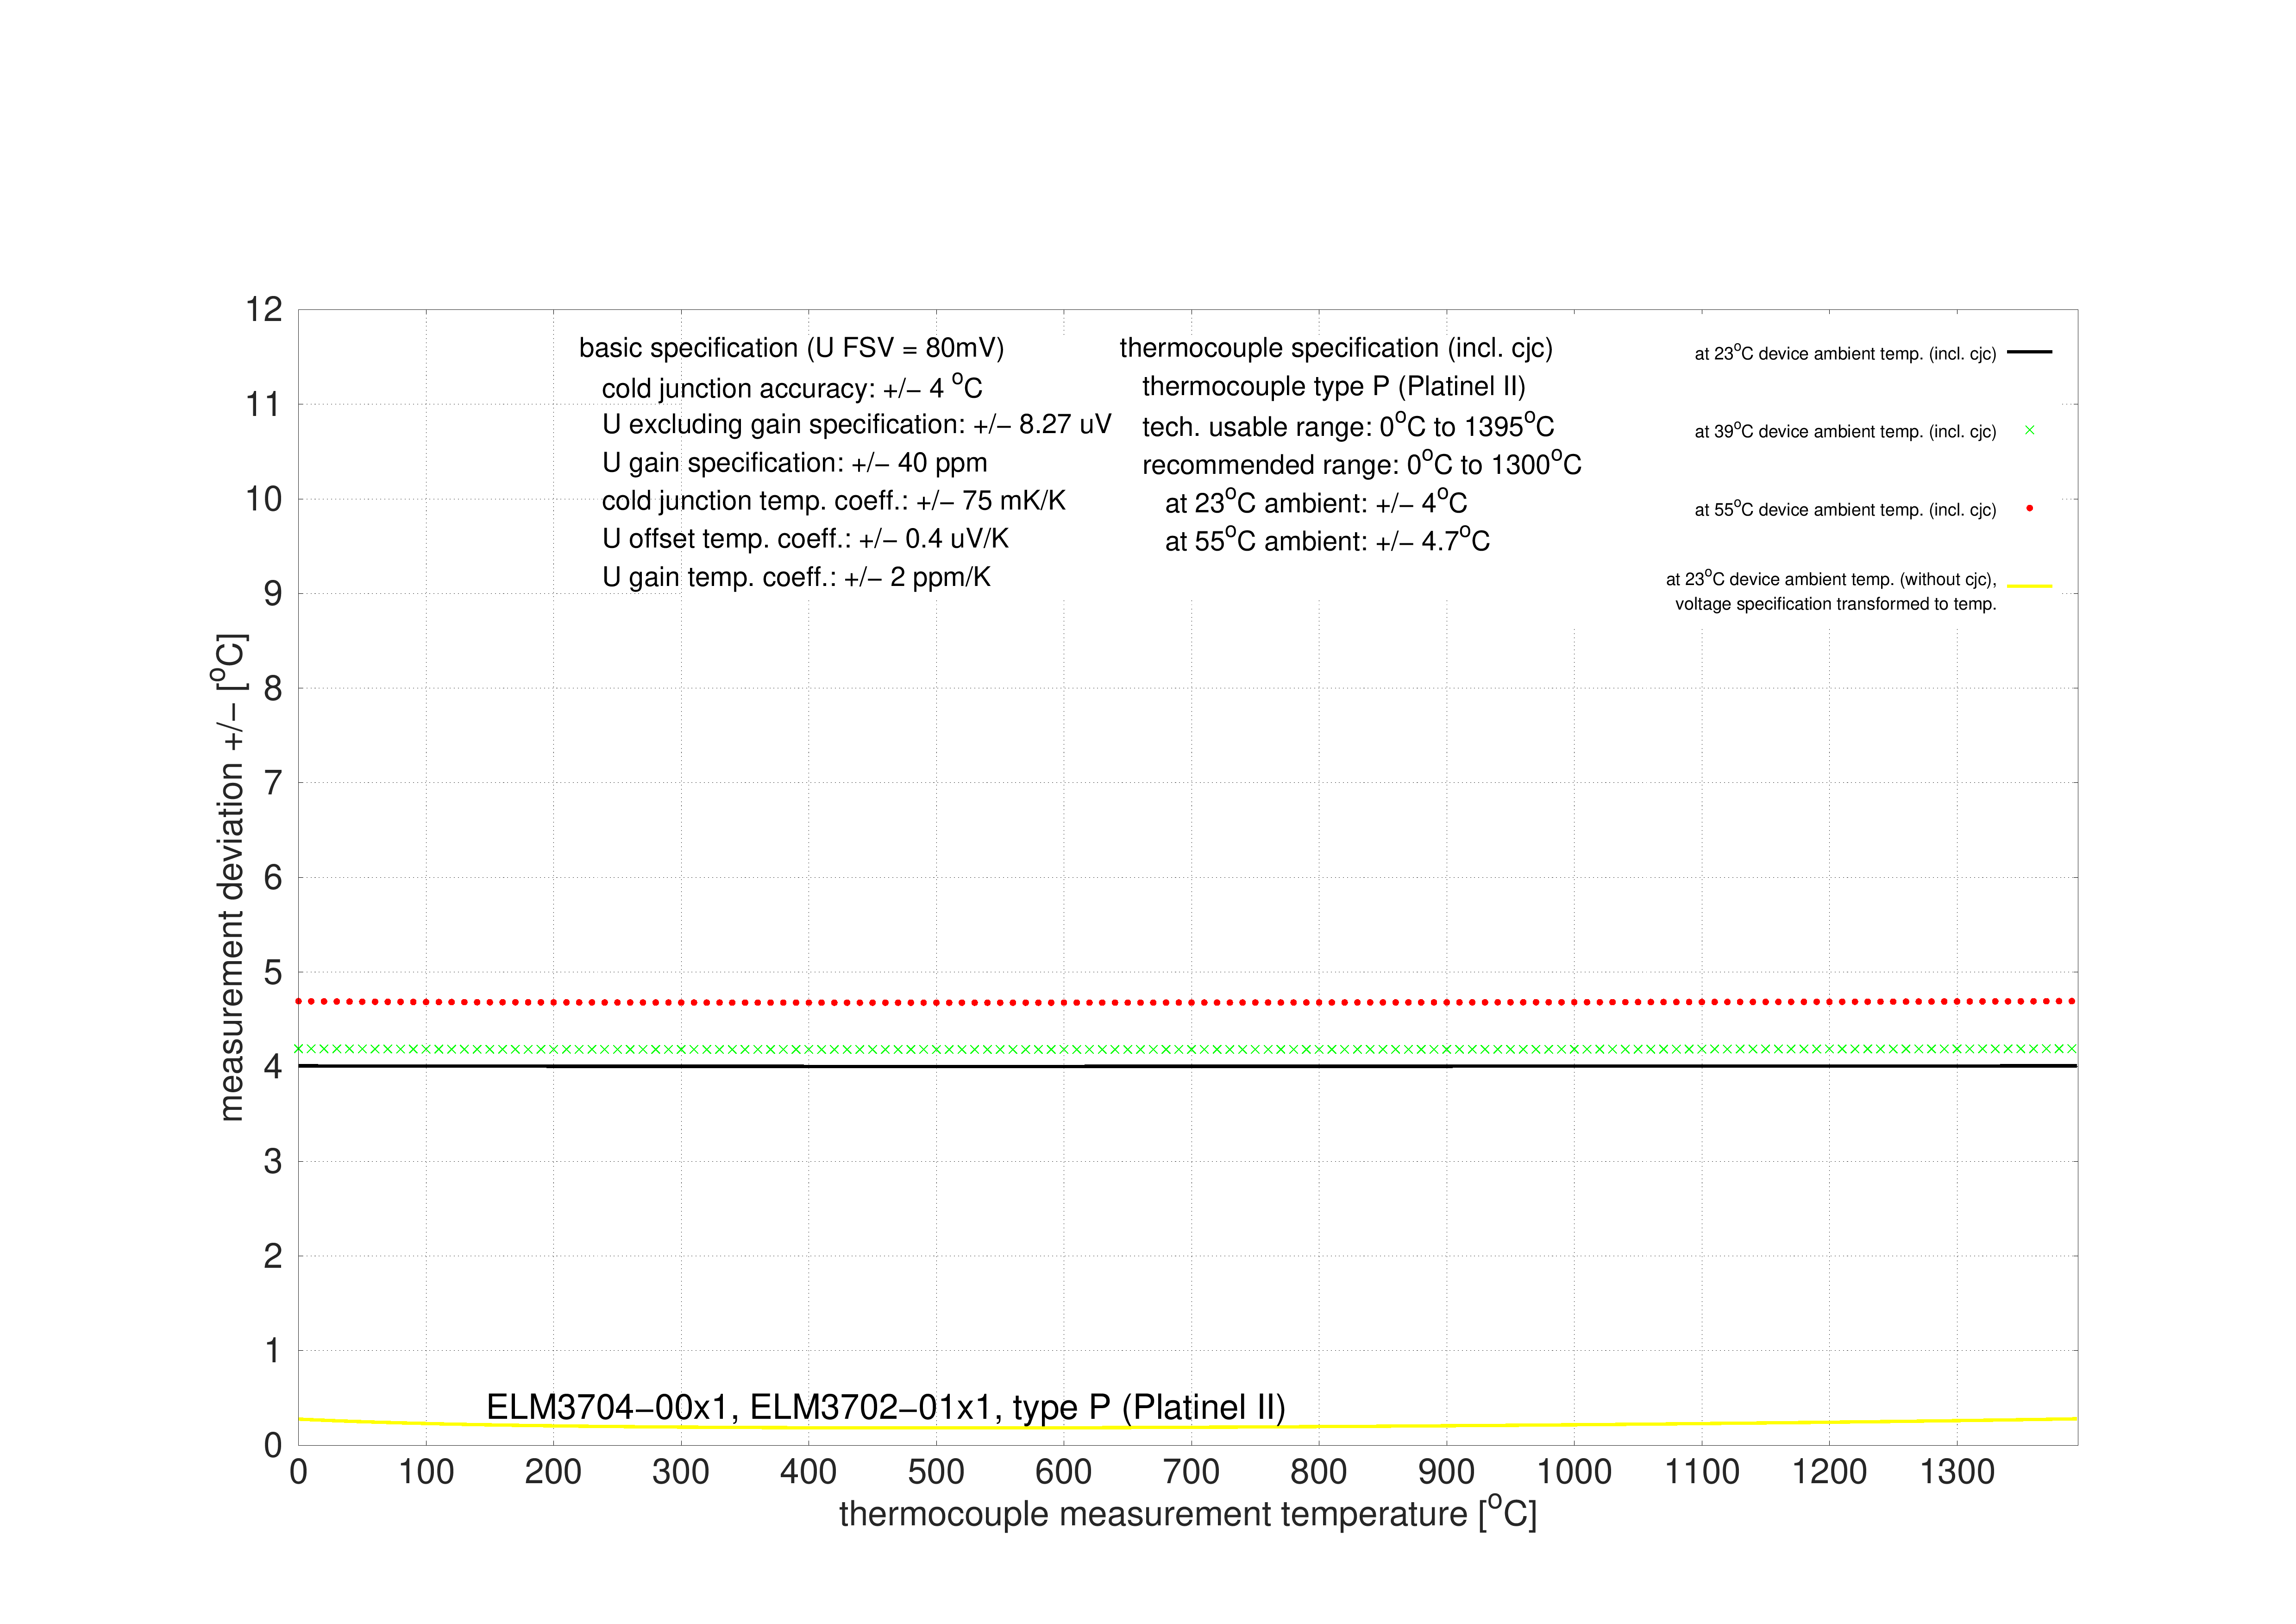
Task: Click the x-axis tick label 300
Action: click(x=681, y=1472)
